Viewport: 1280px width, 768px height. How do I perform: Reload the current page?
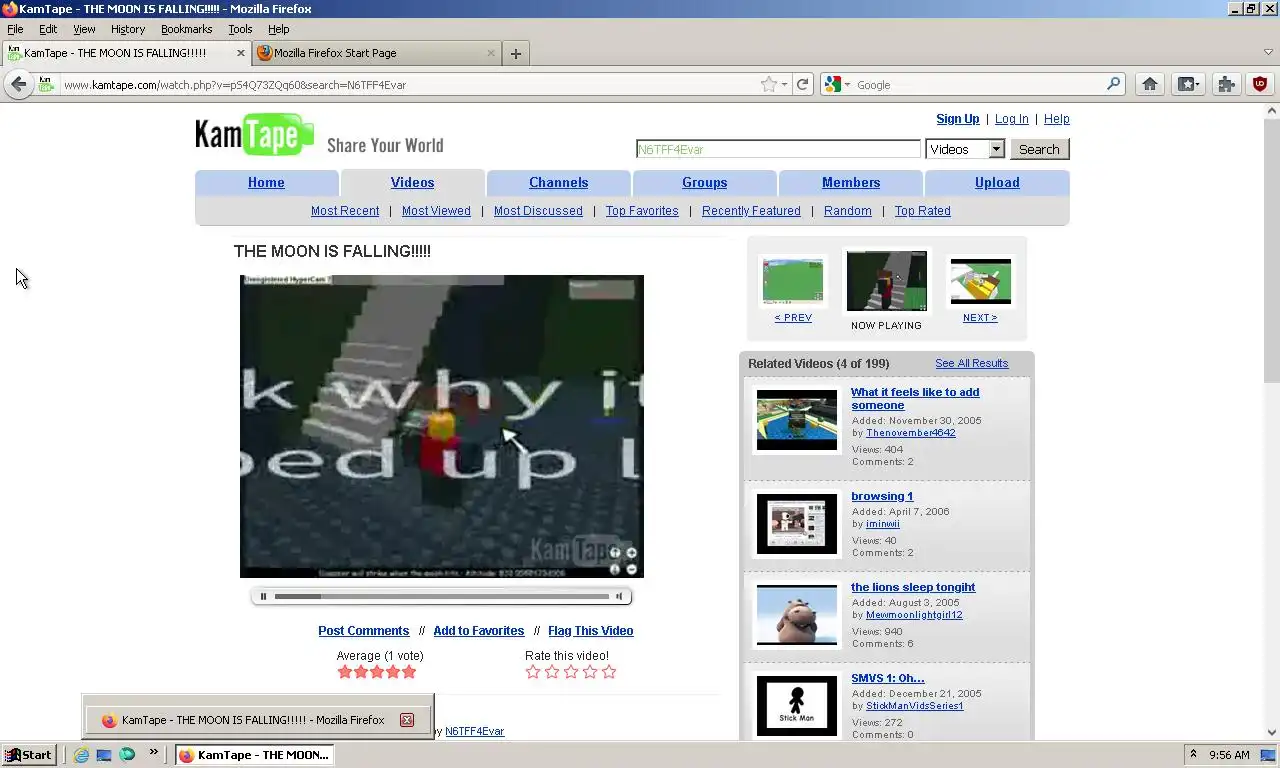pos(802,85)
